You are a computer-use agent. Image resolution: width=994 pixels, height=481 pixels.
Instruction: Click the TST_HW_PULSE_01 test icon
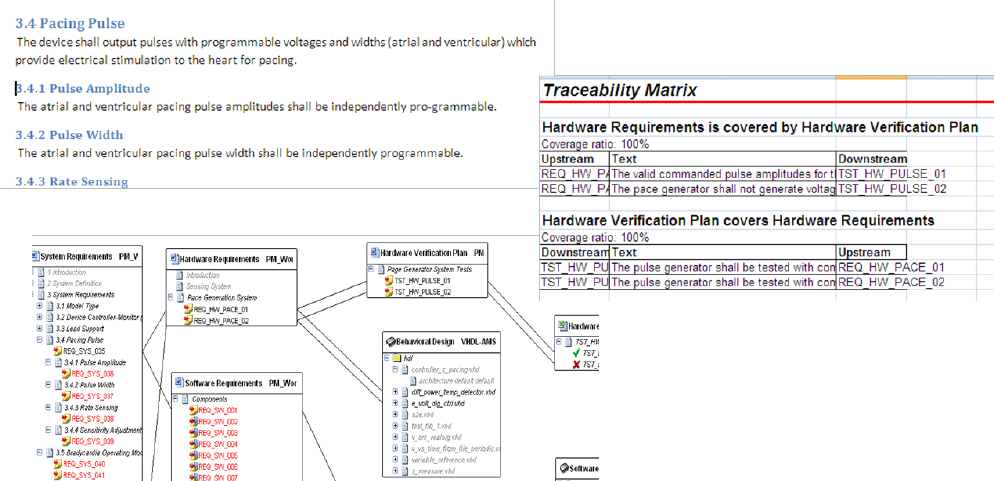(389, 281)
